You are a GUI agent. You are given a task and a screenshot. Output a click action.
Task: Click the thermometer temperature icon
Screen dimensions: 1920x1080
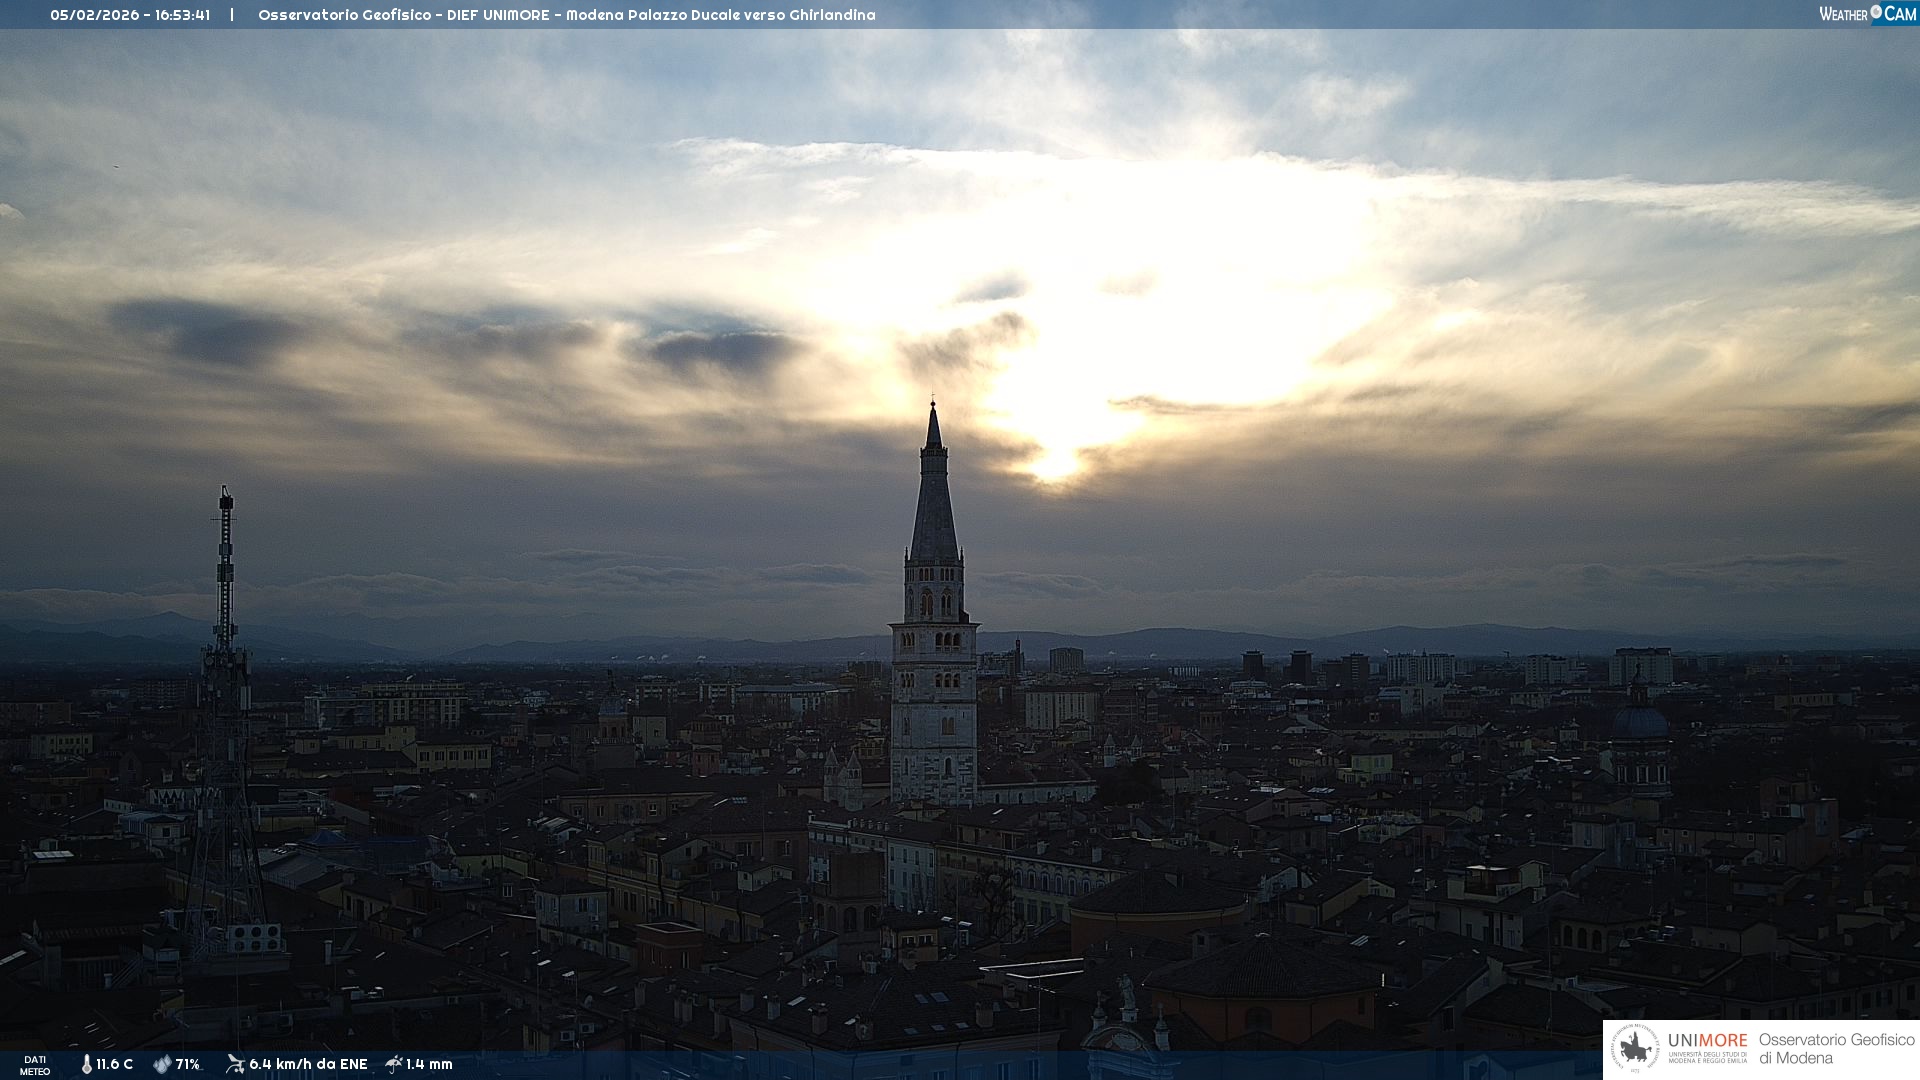[87, 1064]
